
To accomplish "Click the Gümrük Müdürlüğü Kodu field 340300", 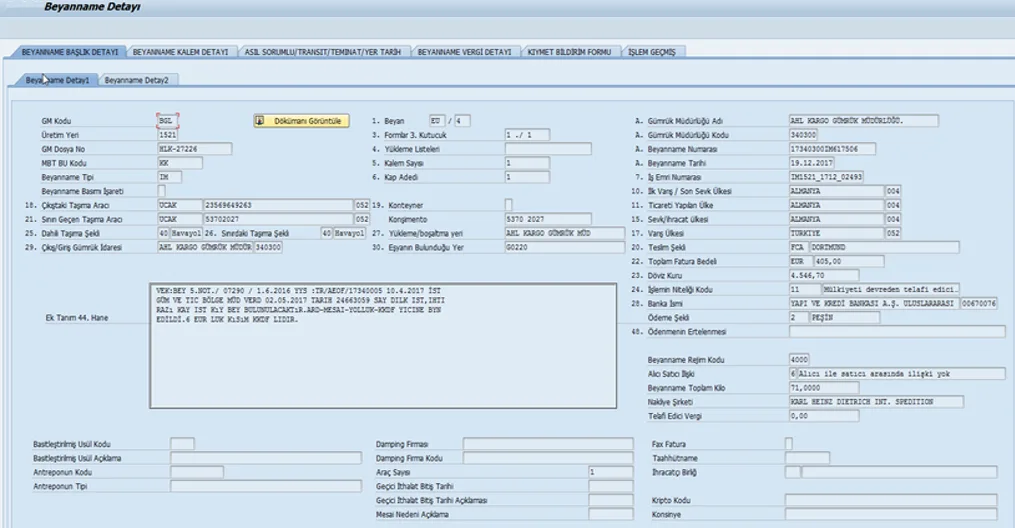I will (803, 135).
